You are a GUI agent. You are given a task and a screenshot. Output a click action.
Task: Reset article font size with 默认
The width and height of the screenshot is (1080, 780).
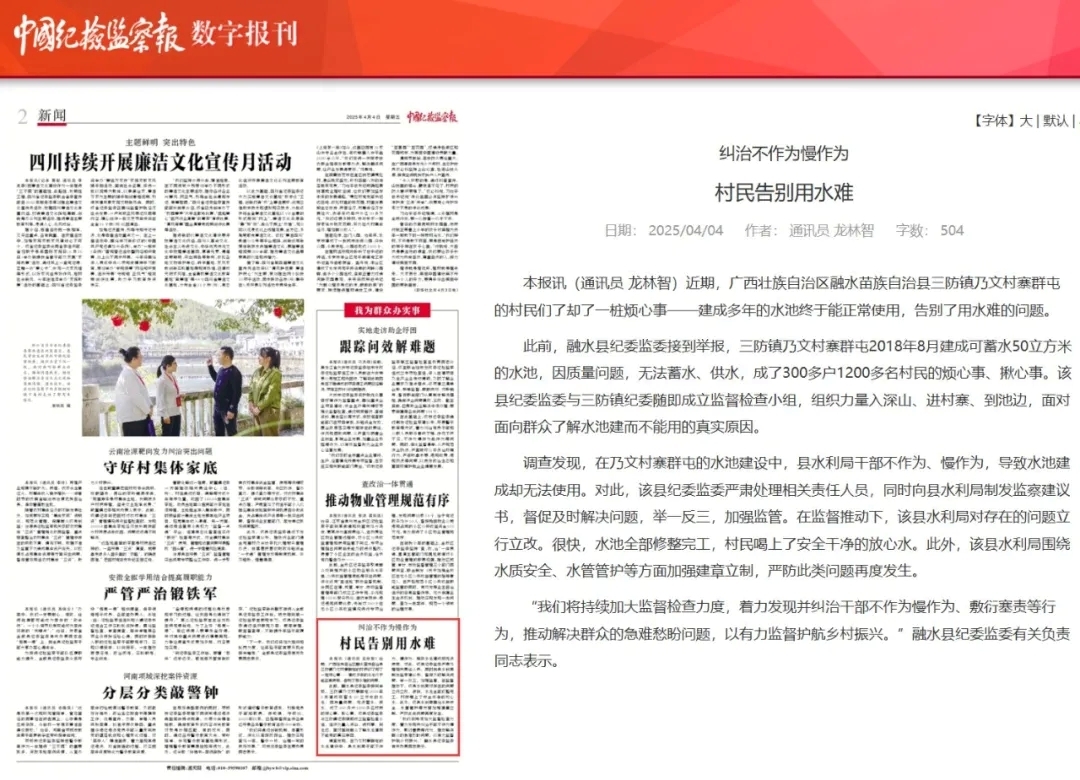(1055, 121)
